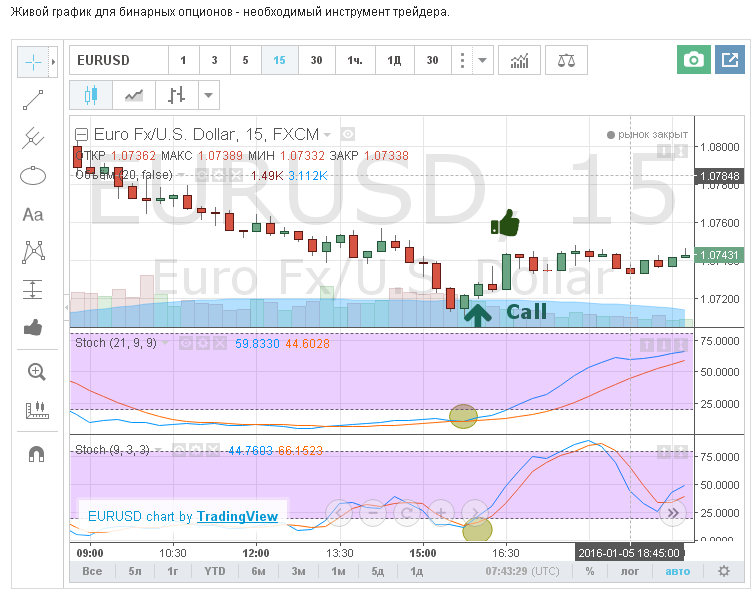Collapse the Euro Fx/U.S. Dollar legend
Image resolution: width=752 pixels, height=596 pixels.
pyautogui.click(x=82, y=134)
